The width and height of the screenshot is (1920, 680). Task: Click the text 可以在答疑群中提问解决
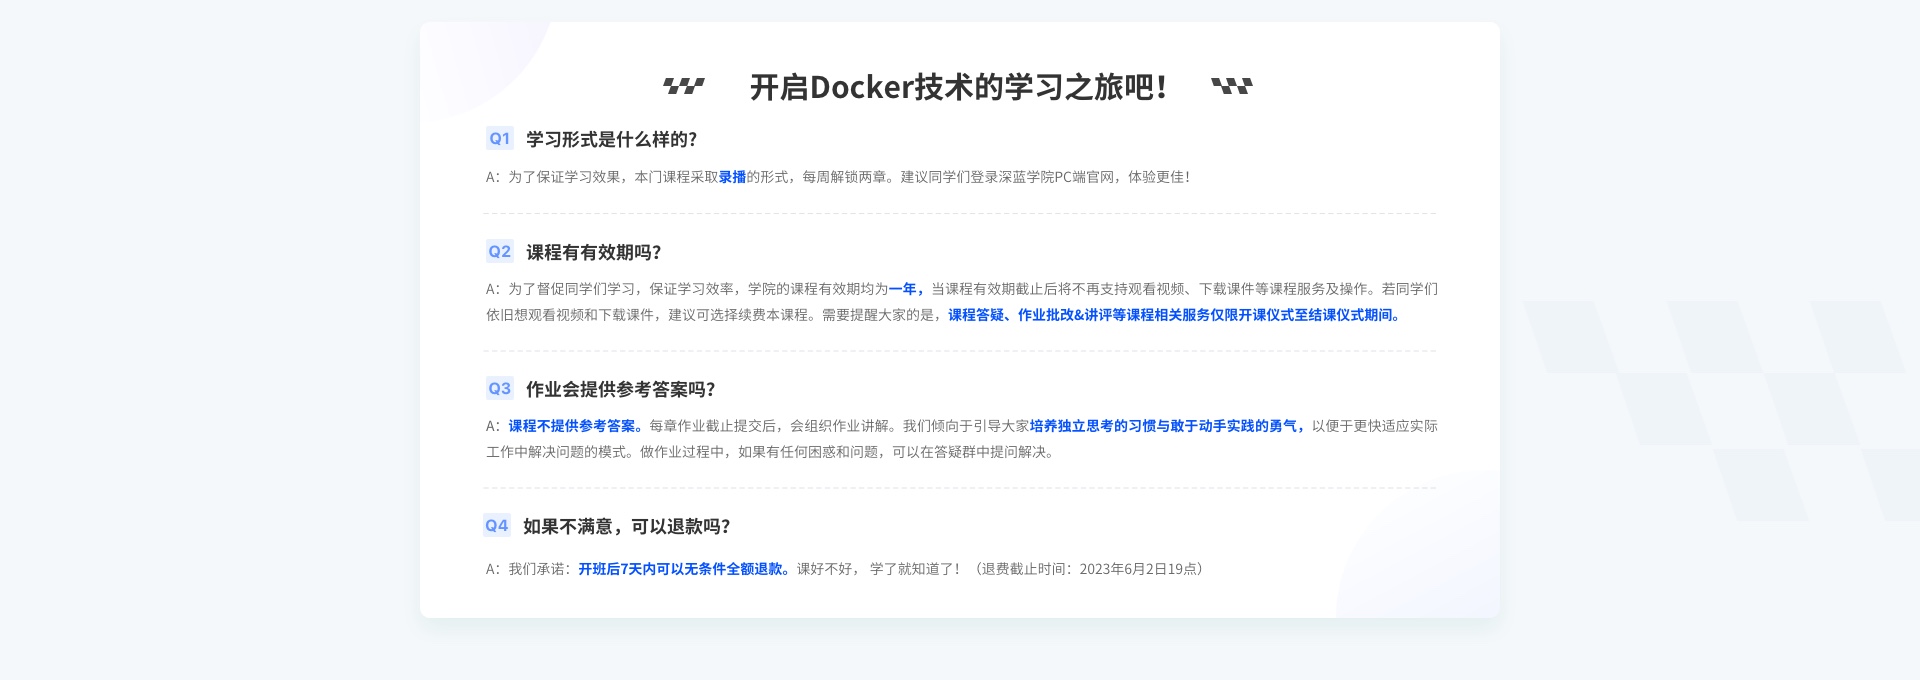coord(967,452)
